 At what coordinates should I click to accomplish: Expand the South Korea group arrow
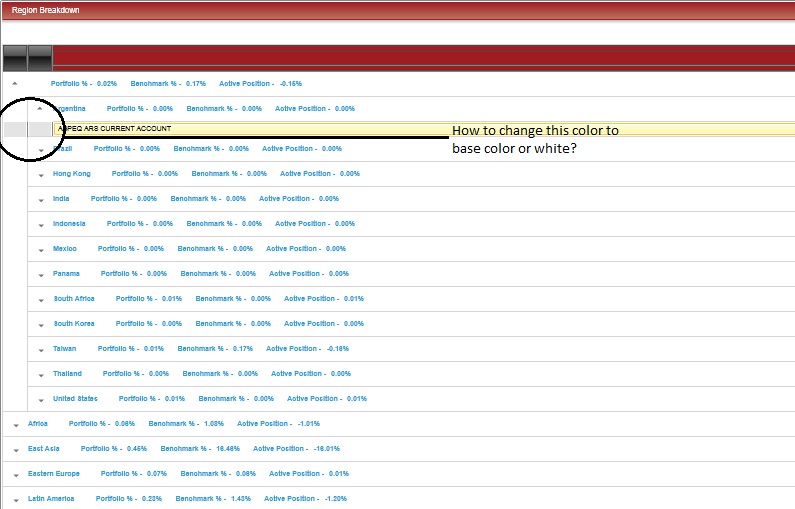(41, 325)
